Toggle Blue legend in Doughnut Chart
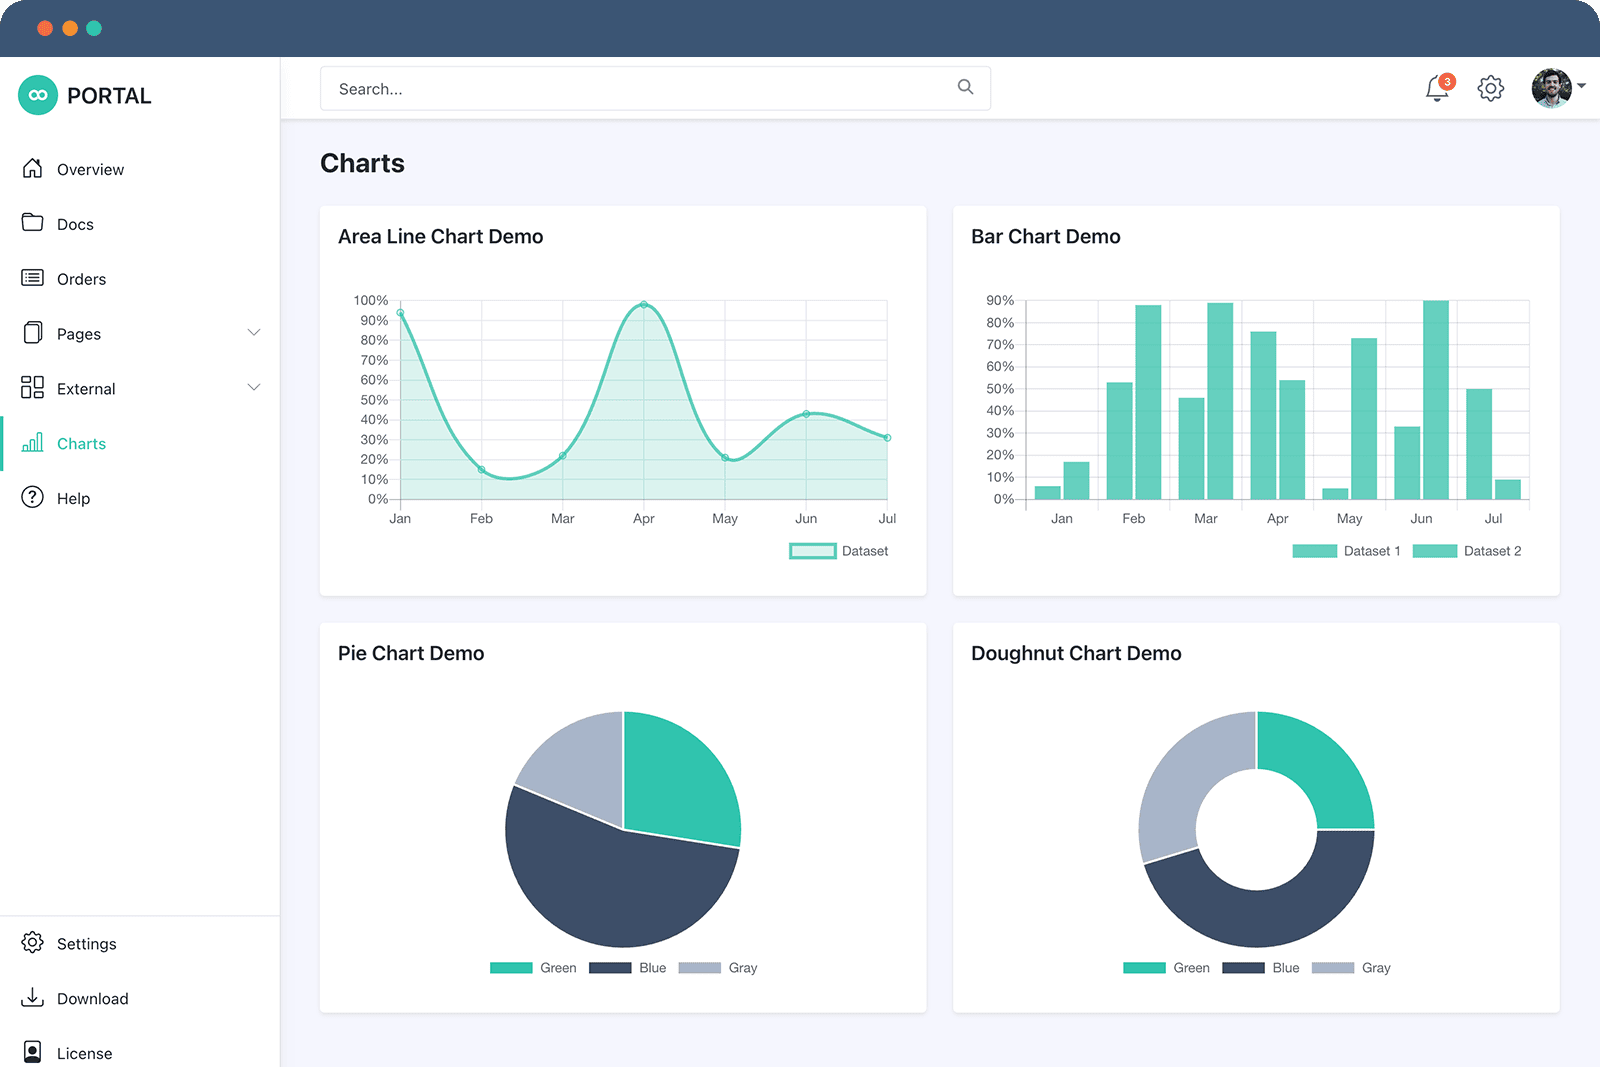The height and width of the screenshot is (1067, 1600). coord(1261,967)
